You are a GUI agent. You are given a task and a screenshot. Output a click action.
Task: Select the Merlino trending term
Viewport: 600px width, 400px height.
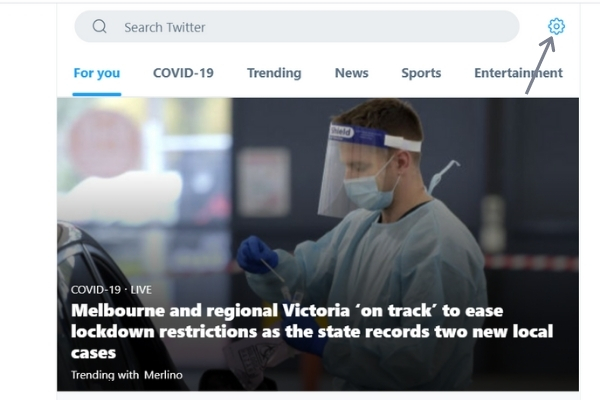click(163, 375)
